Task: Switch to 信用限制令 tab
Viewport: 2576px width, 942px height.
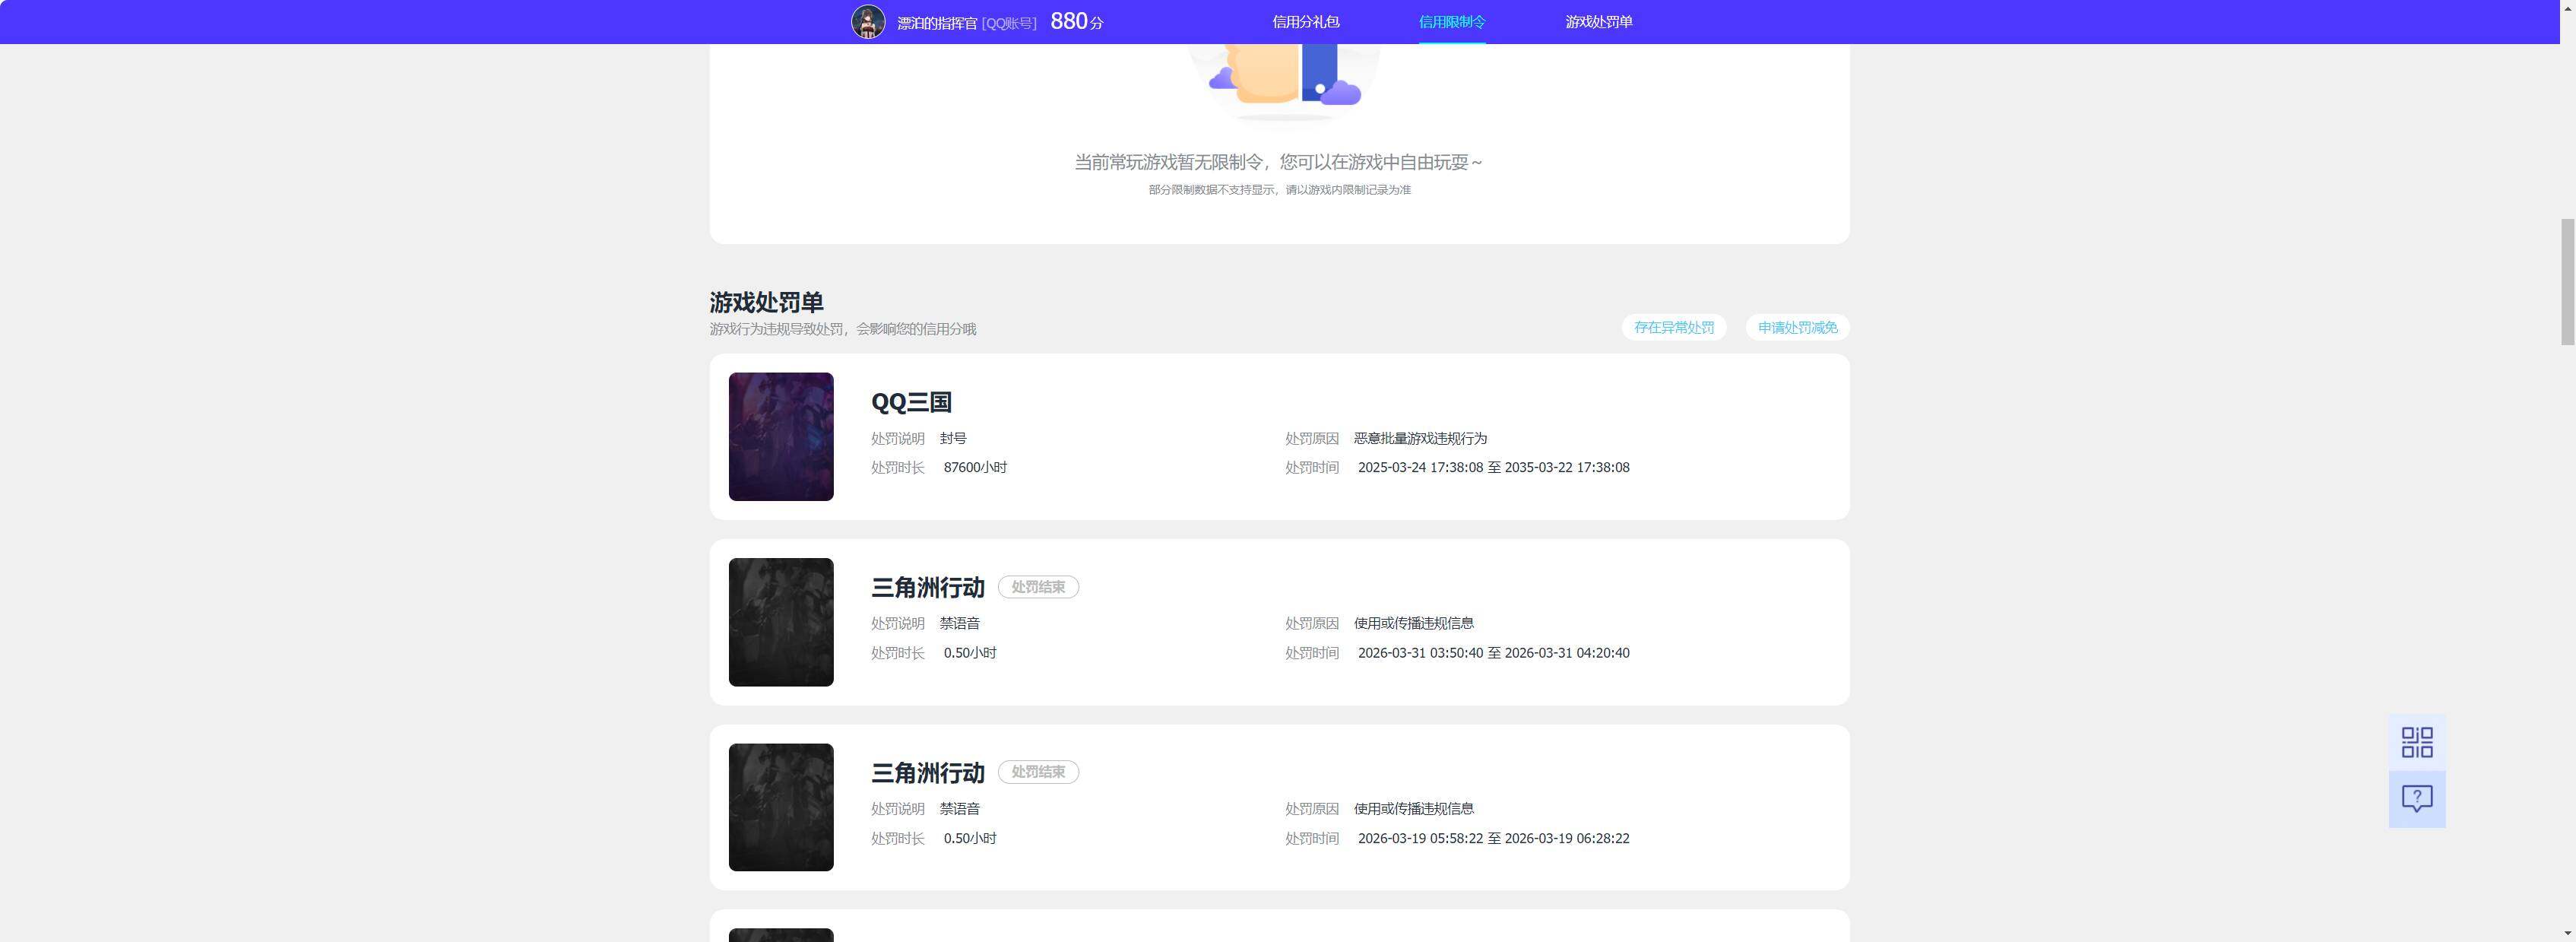Action: (x=1452, y=22)
